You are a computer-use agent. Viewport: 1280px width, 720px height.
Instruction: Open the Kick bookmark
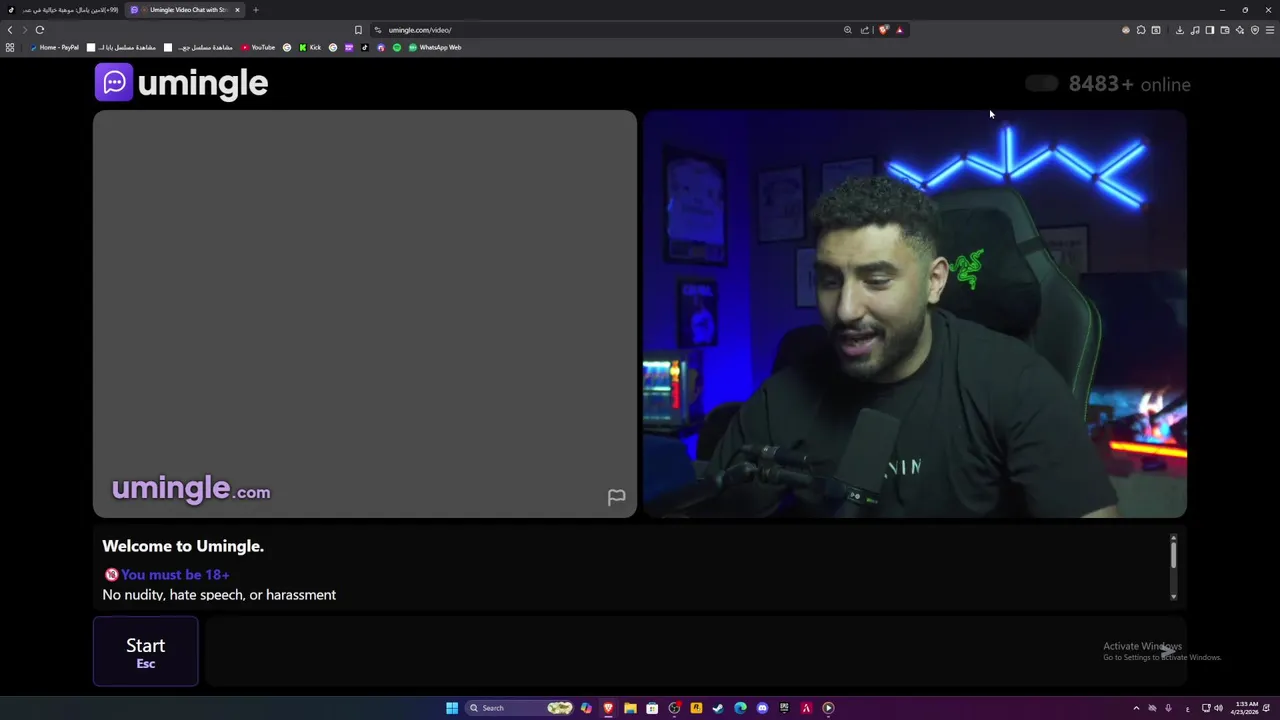(310, 47)
